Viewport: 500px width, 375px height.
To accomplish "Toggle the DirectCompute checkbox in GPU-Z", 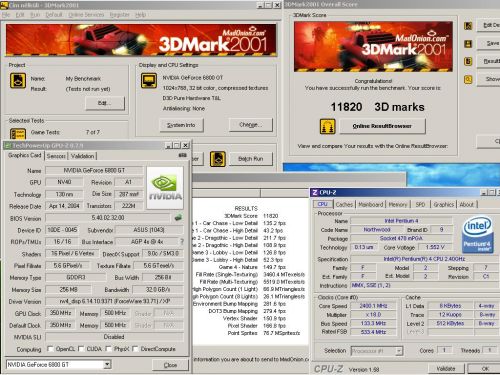I will tap(135, 349).
